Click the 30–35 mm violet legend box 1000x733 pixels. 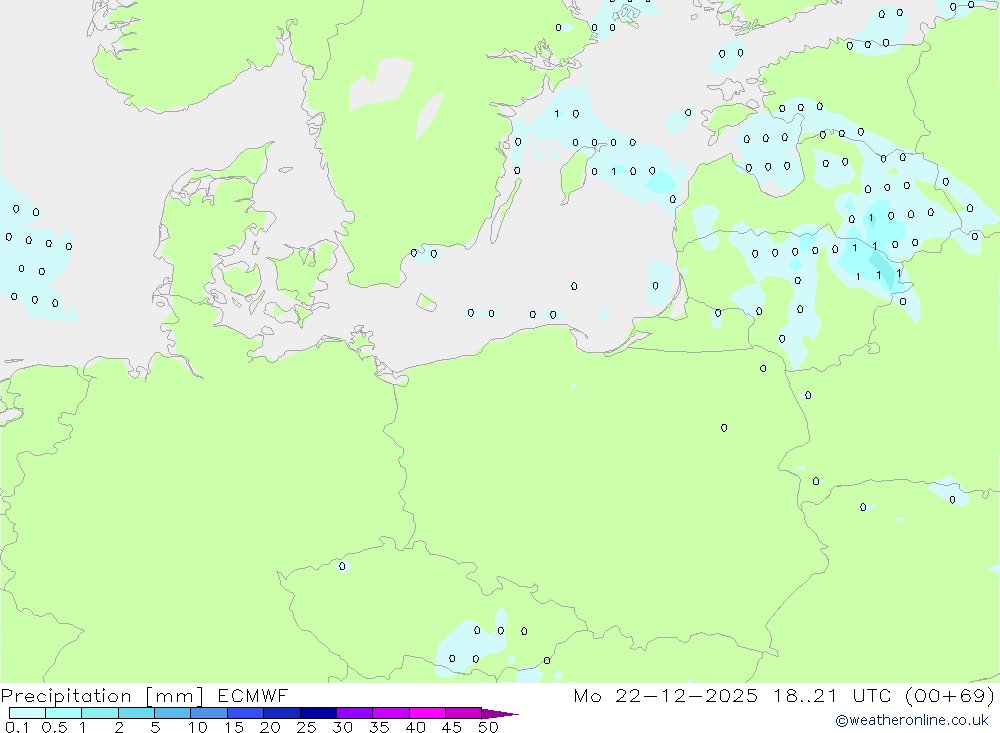tap(355, 713)
